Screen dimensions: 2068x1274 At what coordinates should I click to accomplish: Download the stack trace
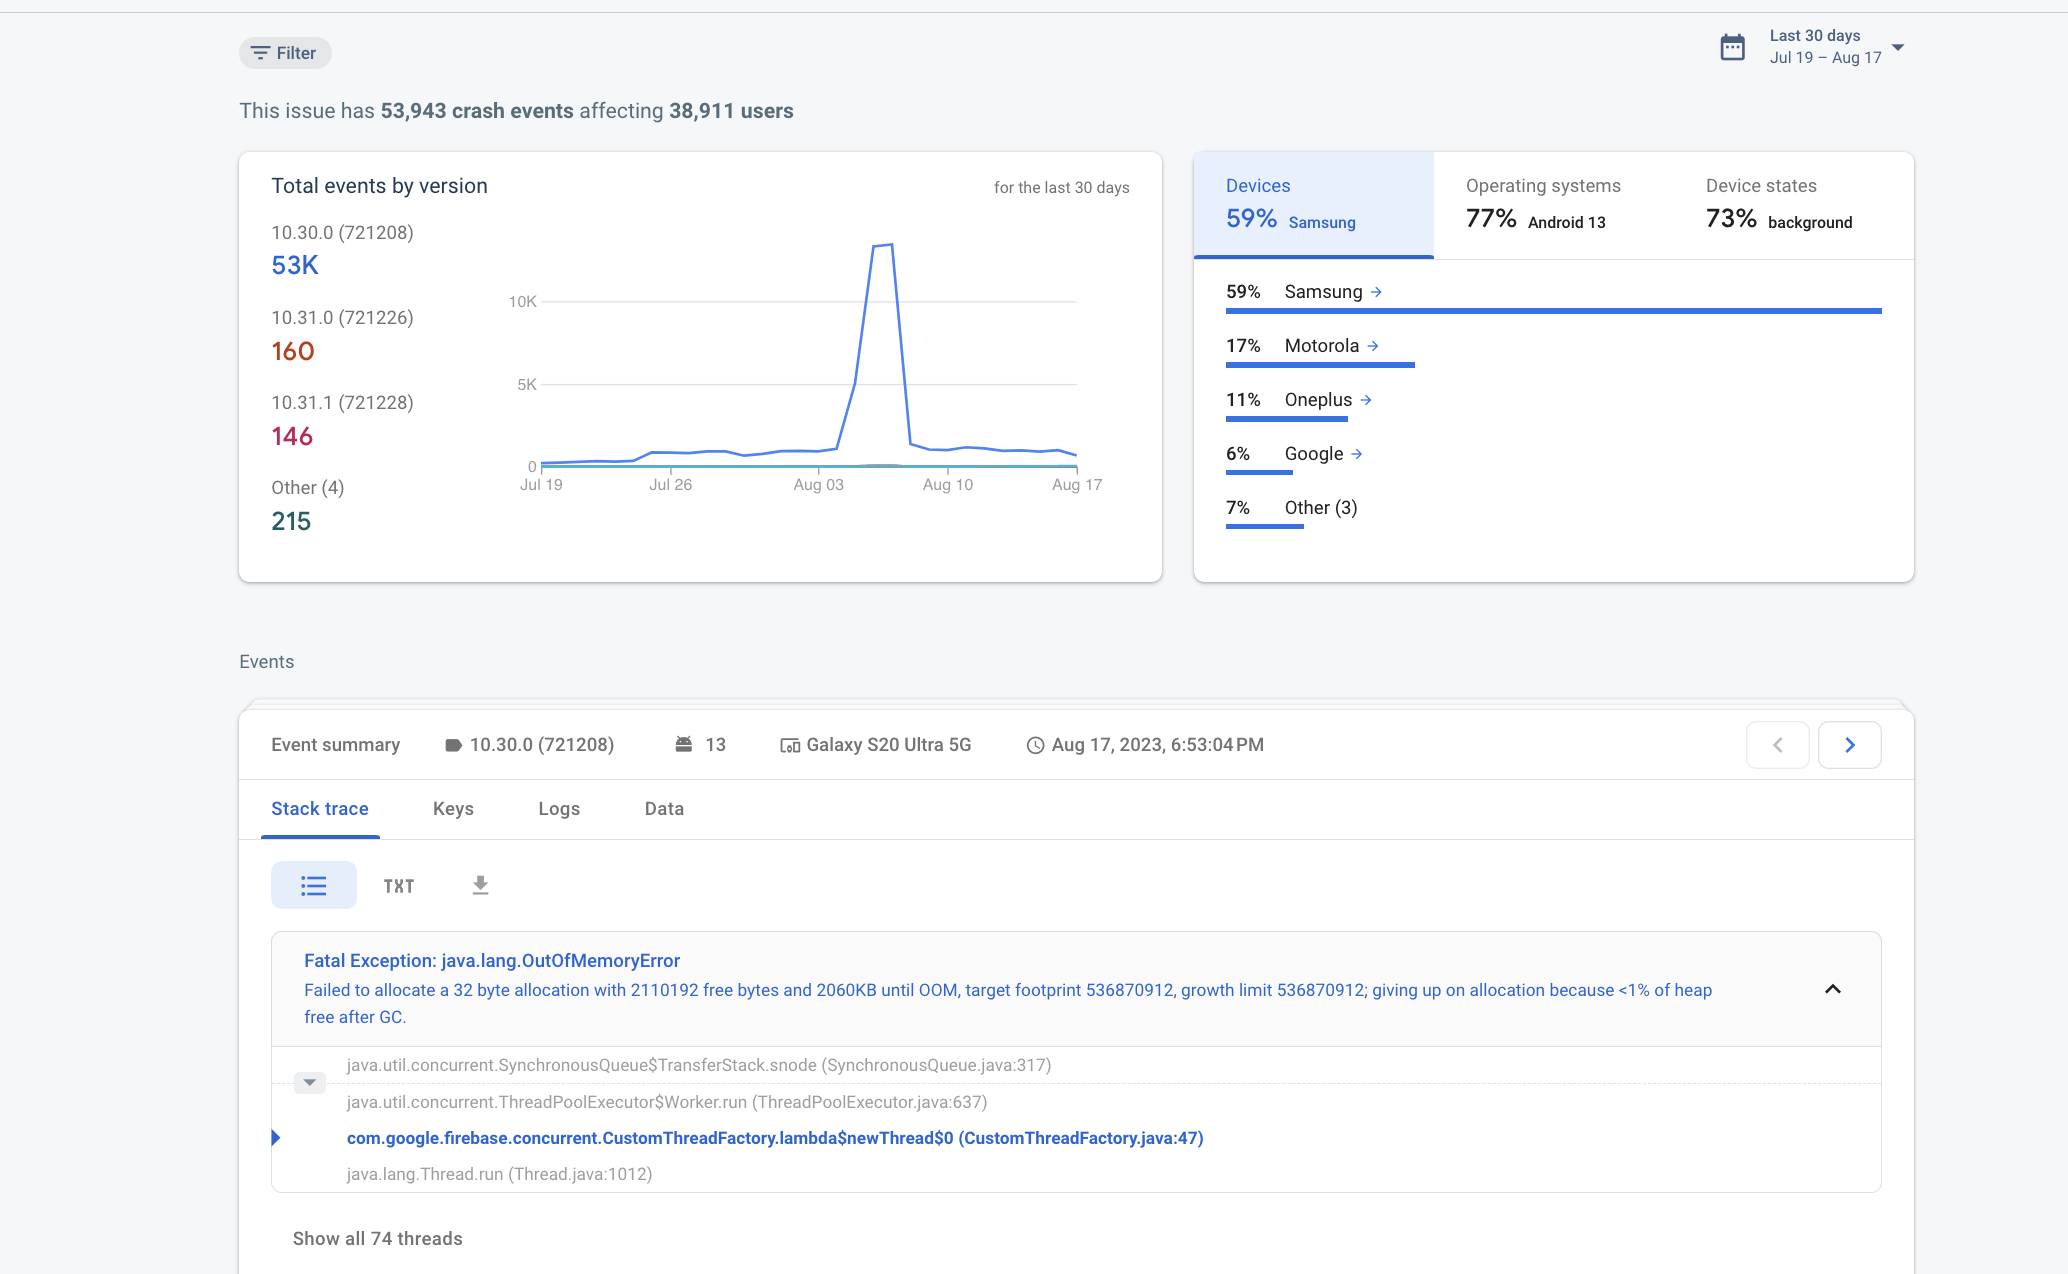480,885
